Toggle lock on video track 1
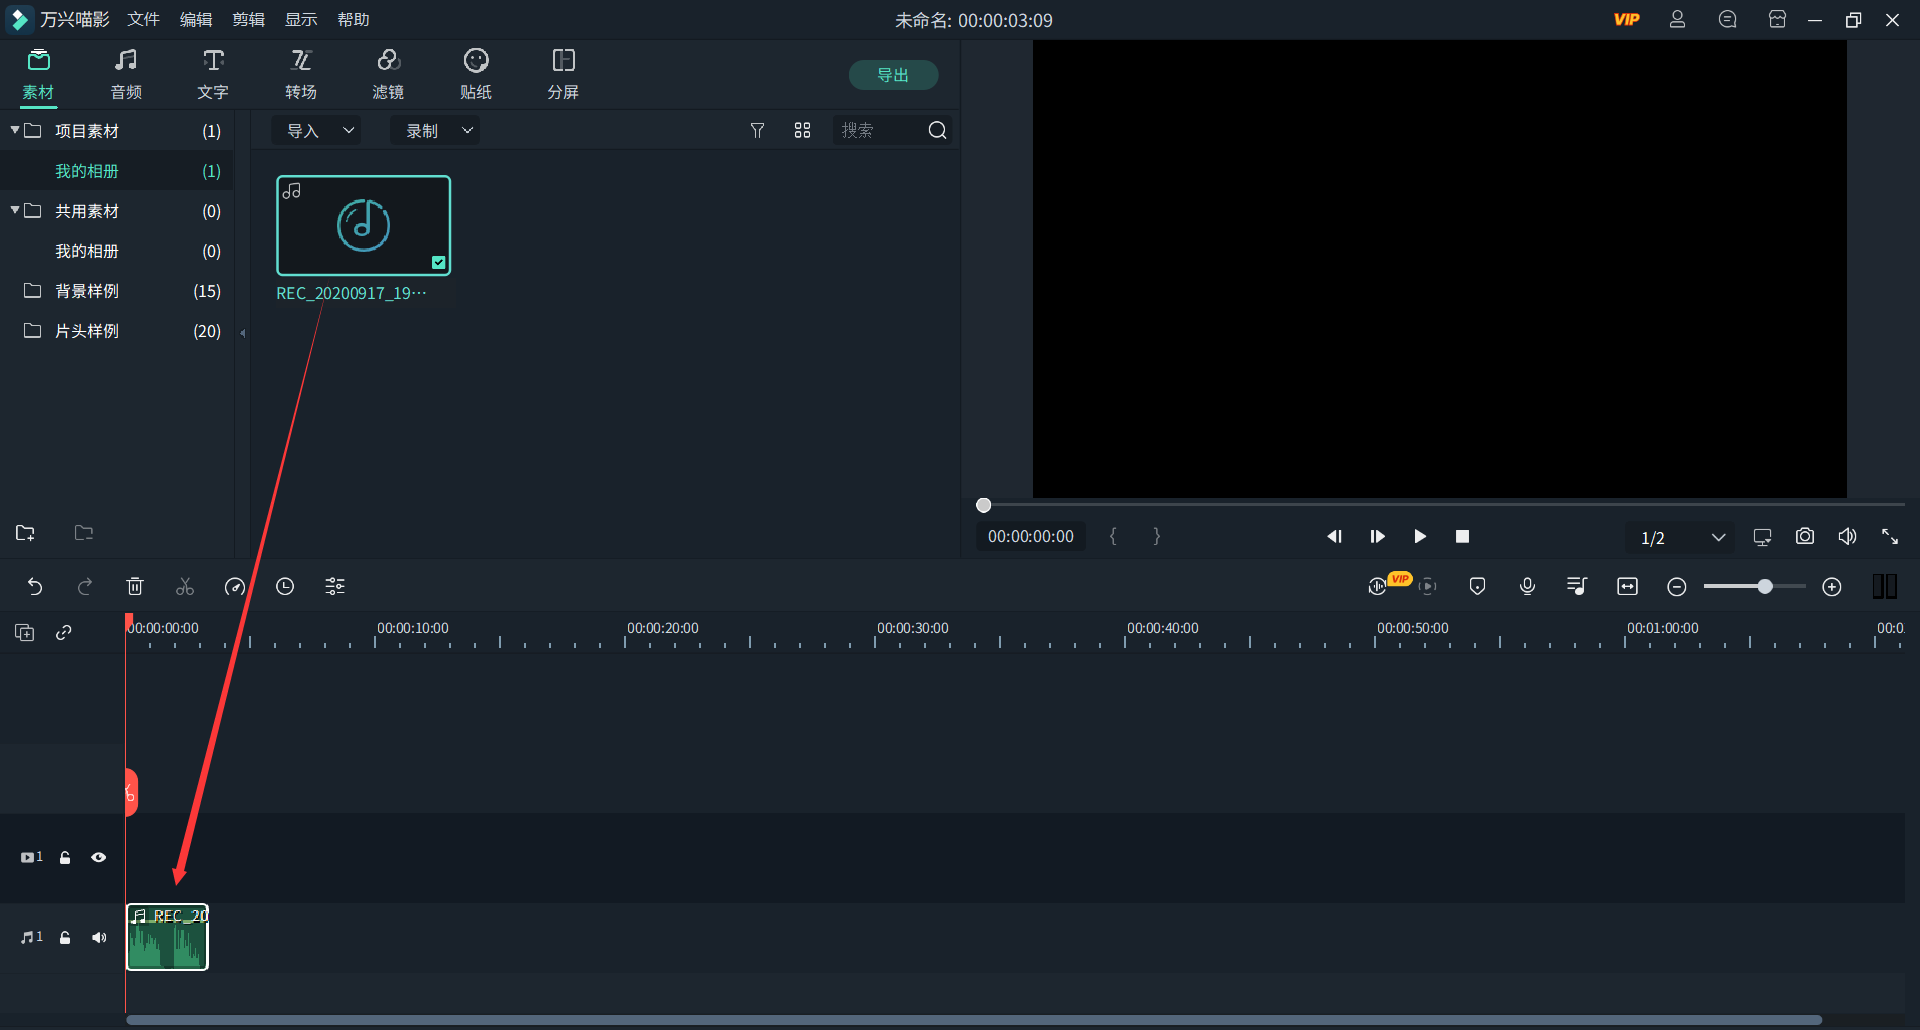 click(x=65, y=858)
